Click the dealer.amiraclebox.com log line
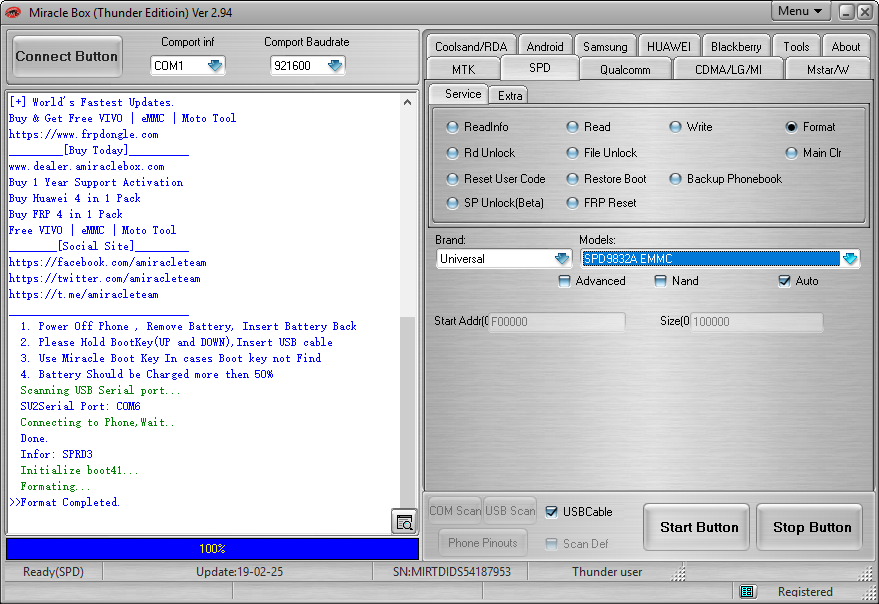Viewport: 879px width, 604px height. click(87, 167)
